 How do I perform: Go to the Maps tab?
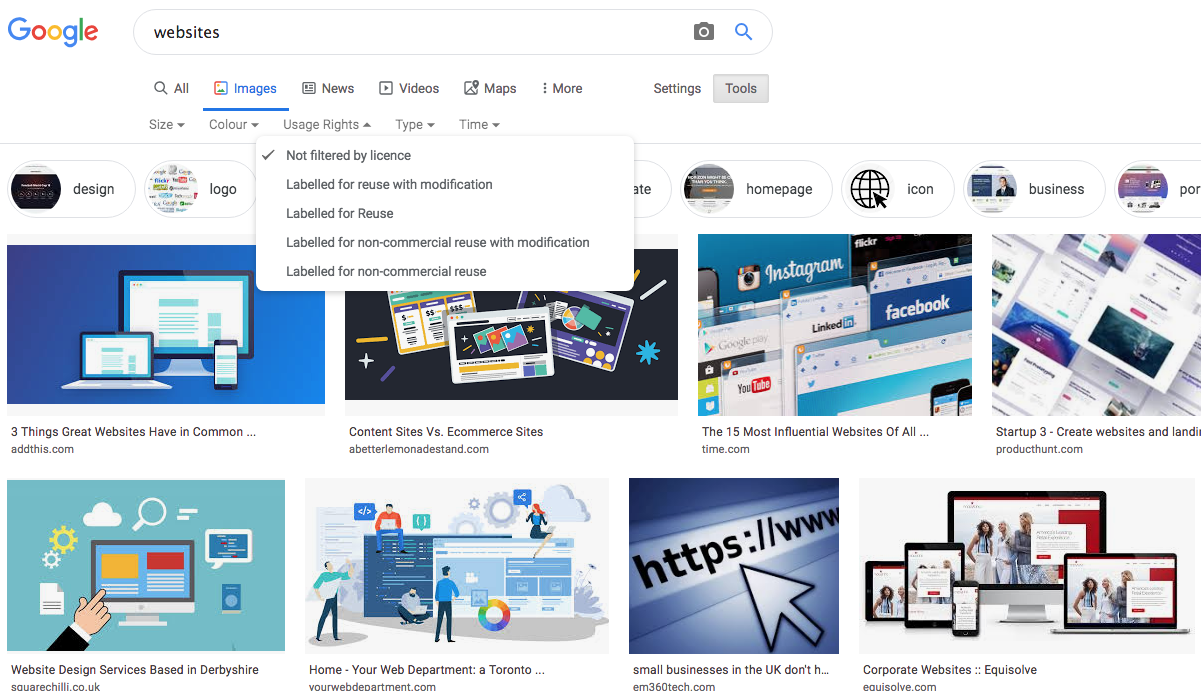click(x=490, y=88)
